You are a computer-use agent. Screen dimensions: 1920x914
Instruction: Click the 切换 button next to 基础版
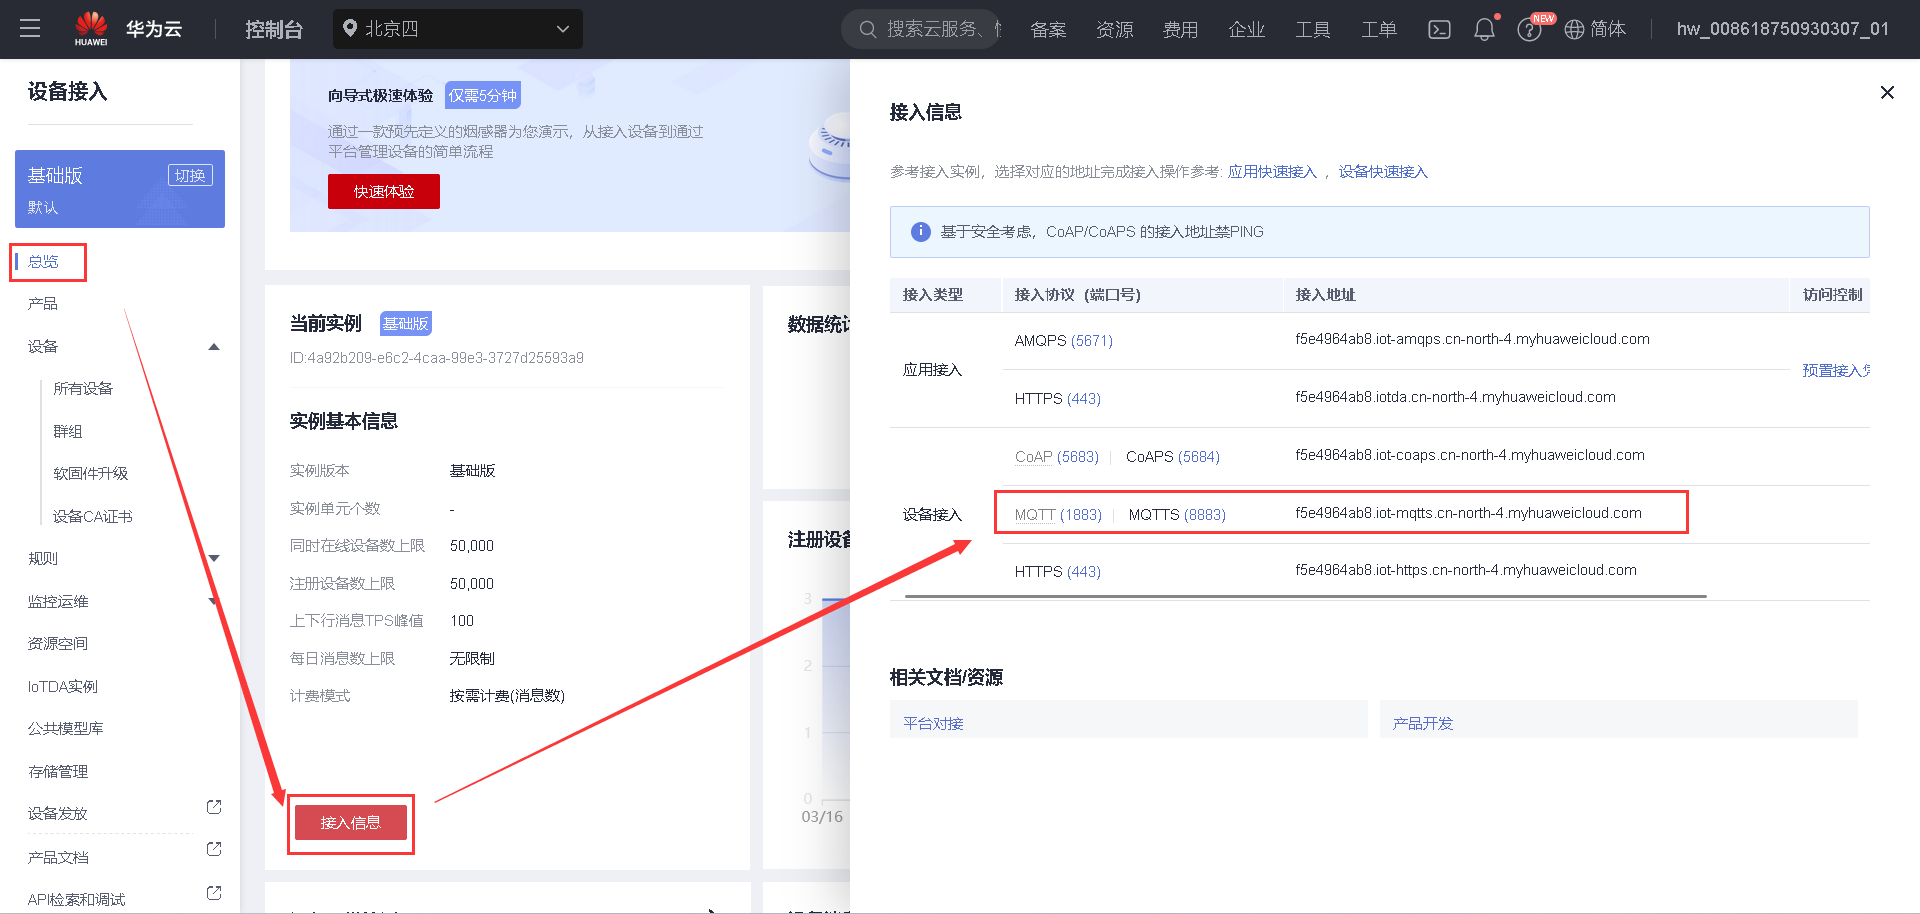click(x=190, y=174)
